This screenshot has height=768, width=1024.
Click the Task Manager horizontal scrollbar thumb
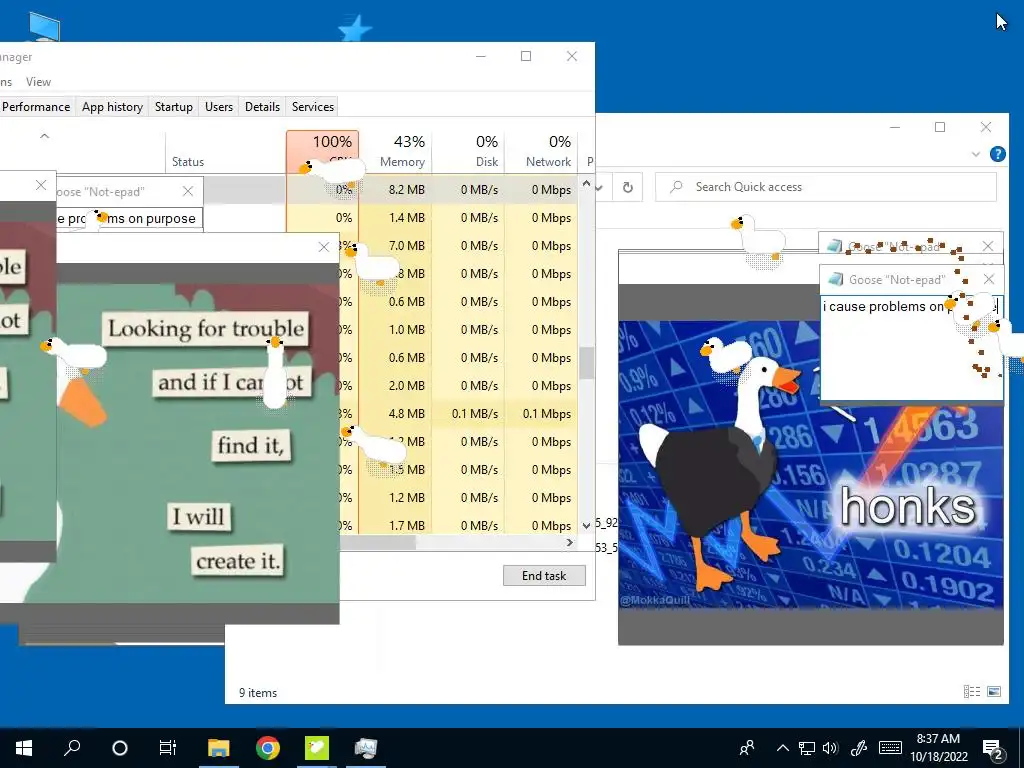pos(377,542)
